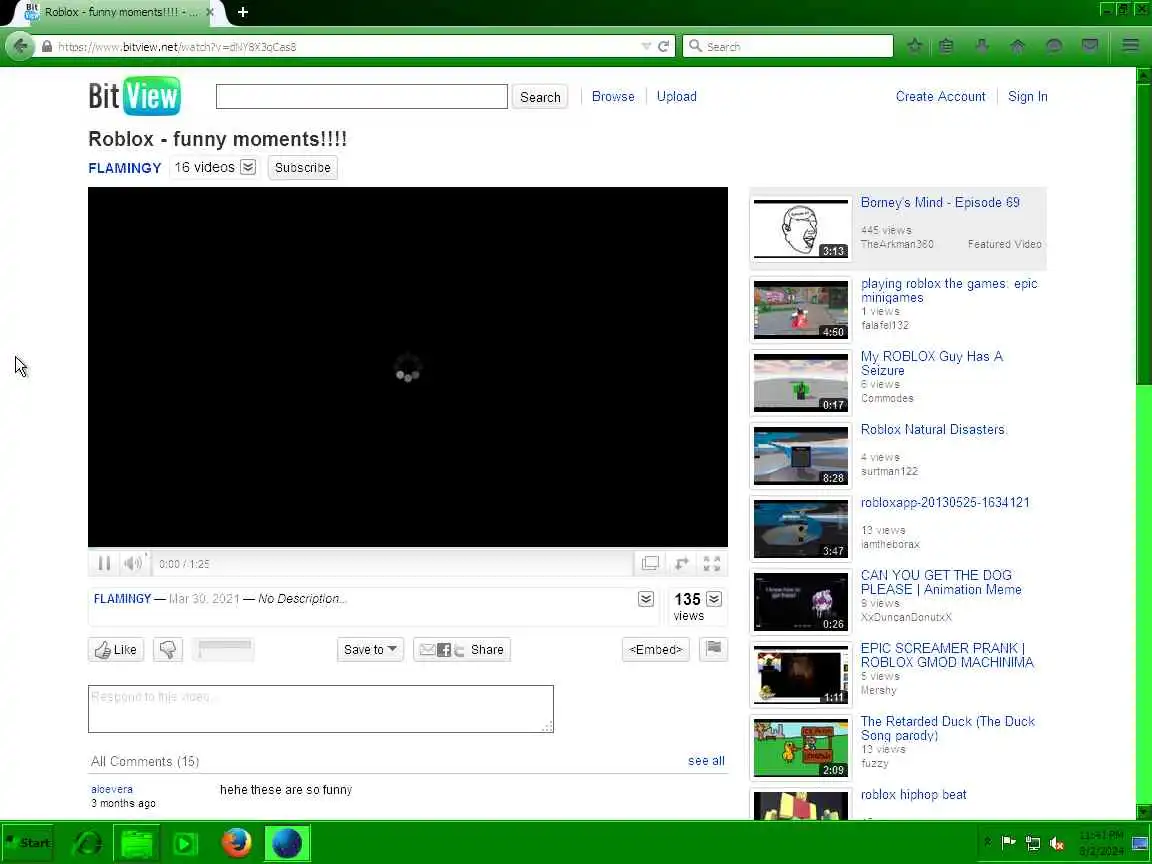
Task: Close the Roblox funny moments tab
Action: 209,12
